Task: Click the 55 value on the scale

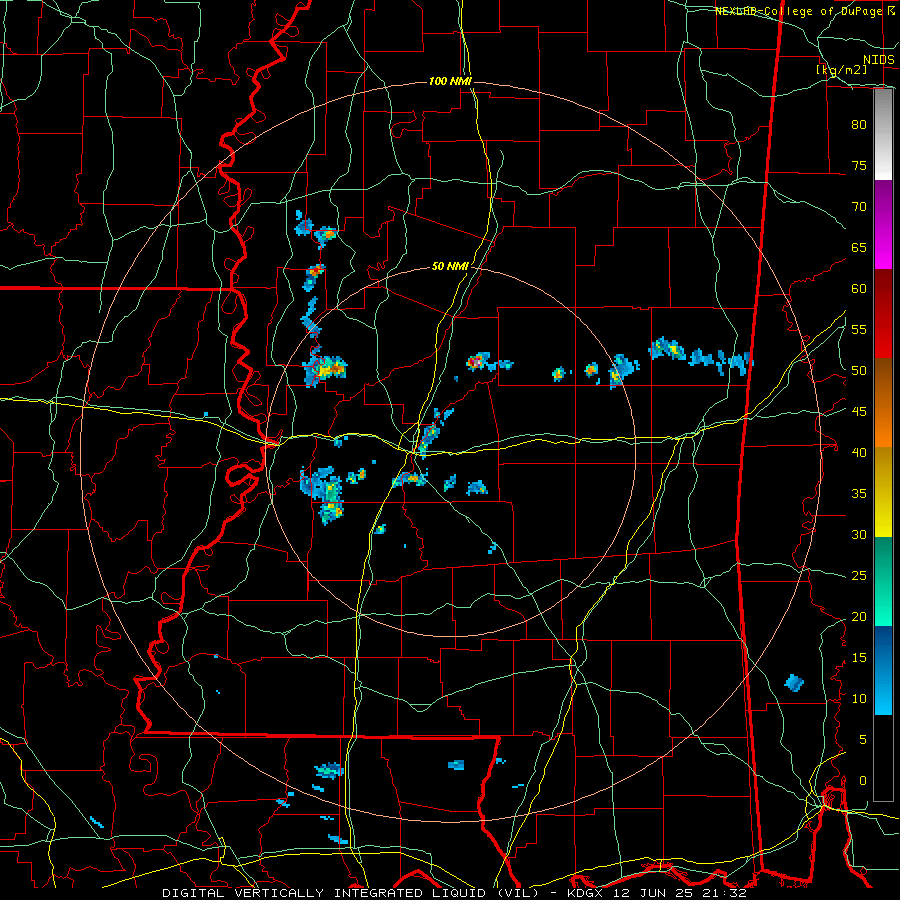Action: (859, 329)
